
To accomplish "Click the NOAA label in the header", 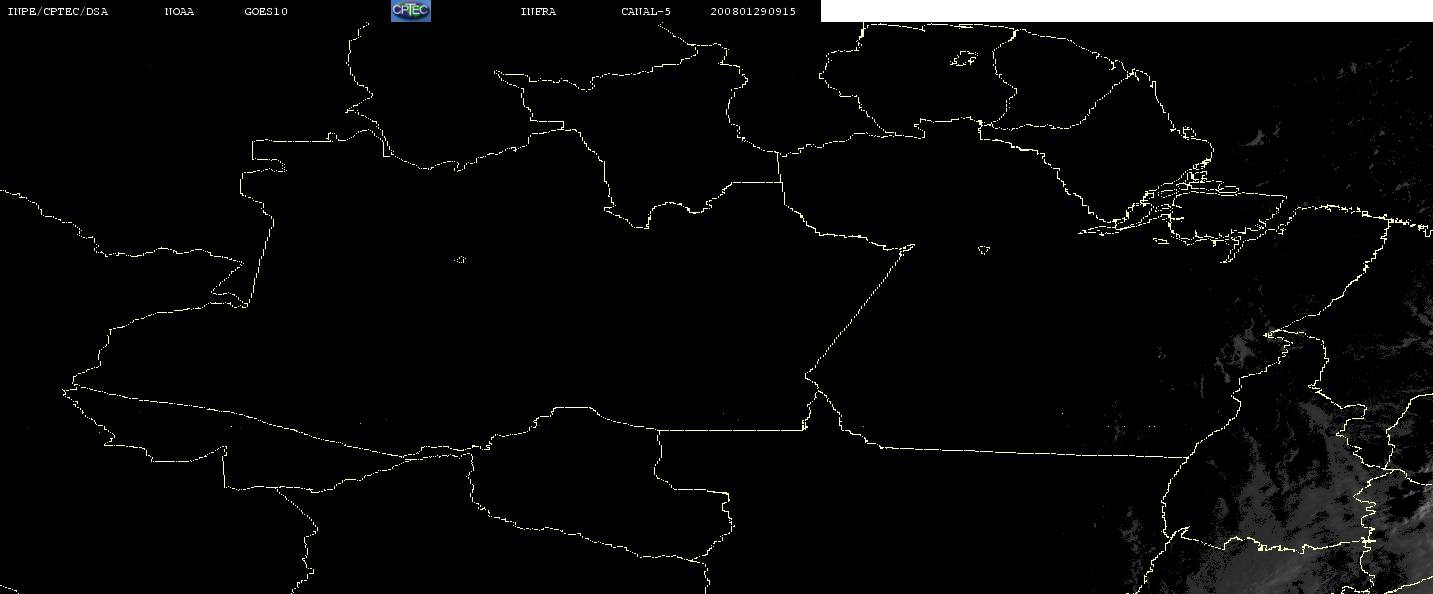I will (x=179, y=12).
